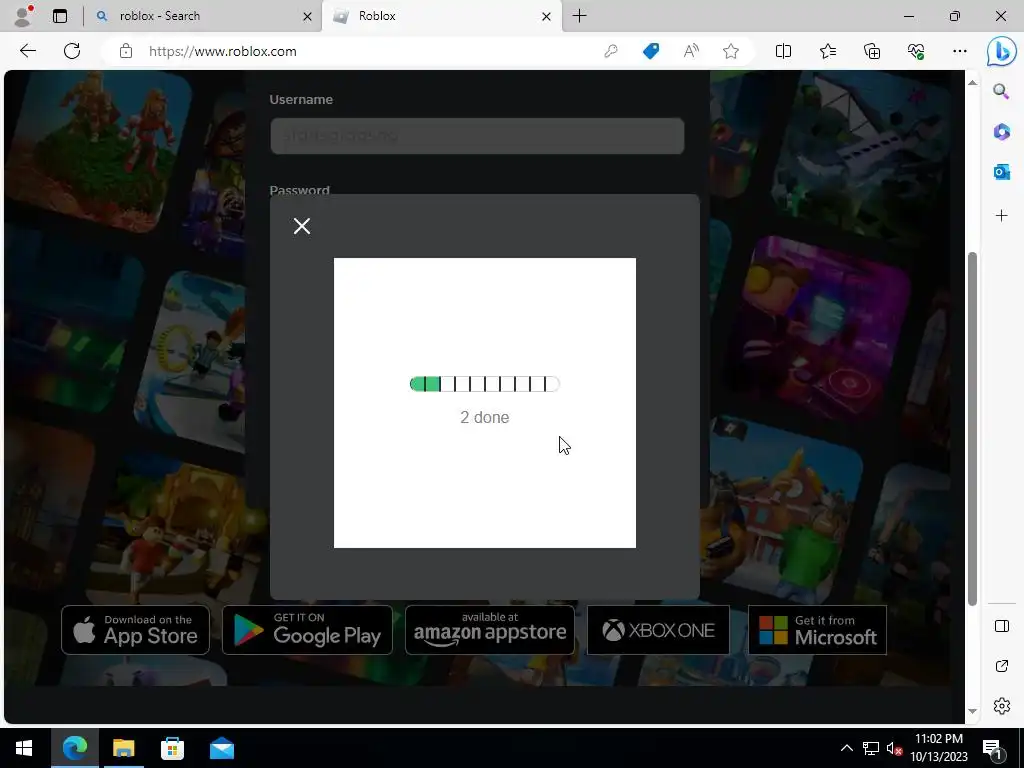Screen dimensions: 1024x768
Task: Open the muted volume tray icon
Action: [894, 748]
